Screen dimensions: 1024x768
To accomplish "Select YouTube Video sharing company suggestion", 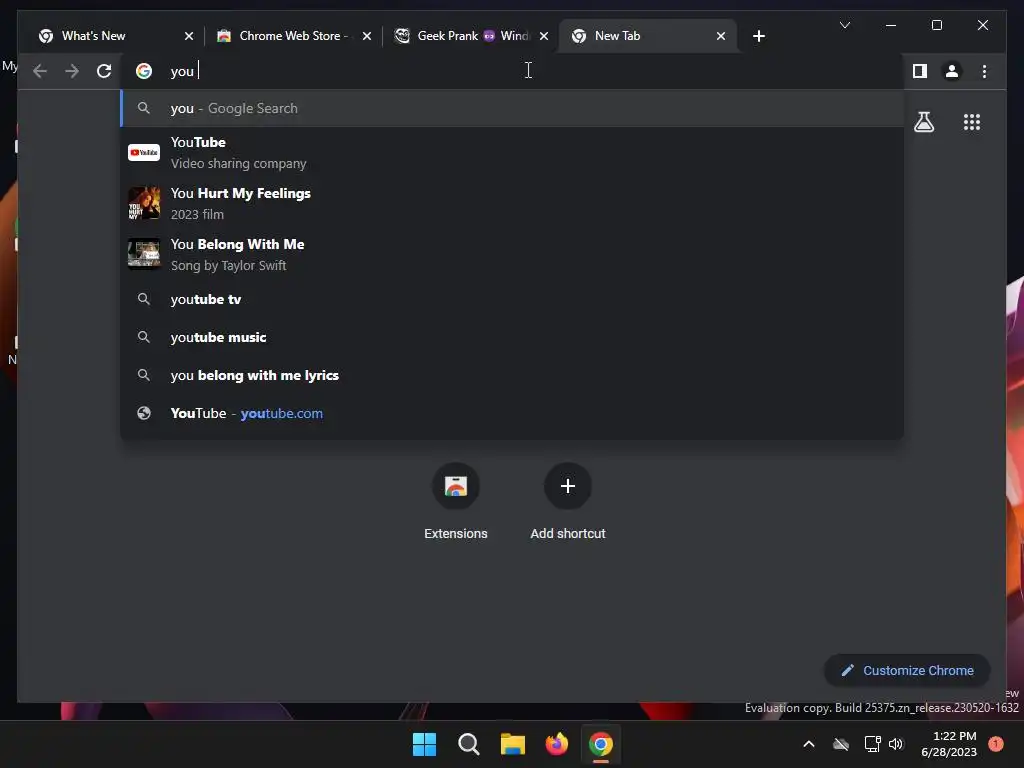I will (x=512, y=153).
